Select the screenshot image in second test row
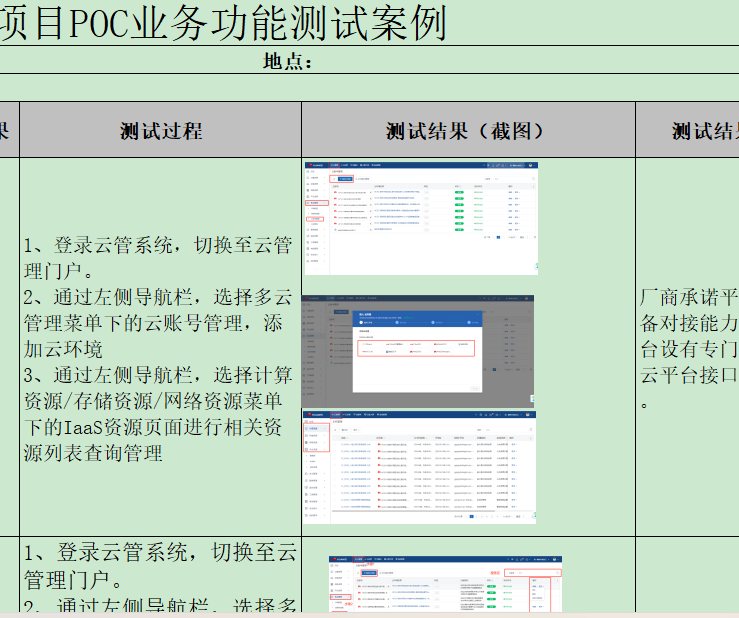The image size is (739, 618). click(x=445, y=585)
